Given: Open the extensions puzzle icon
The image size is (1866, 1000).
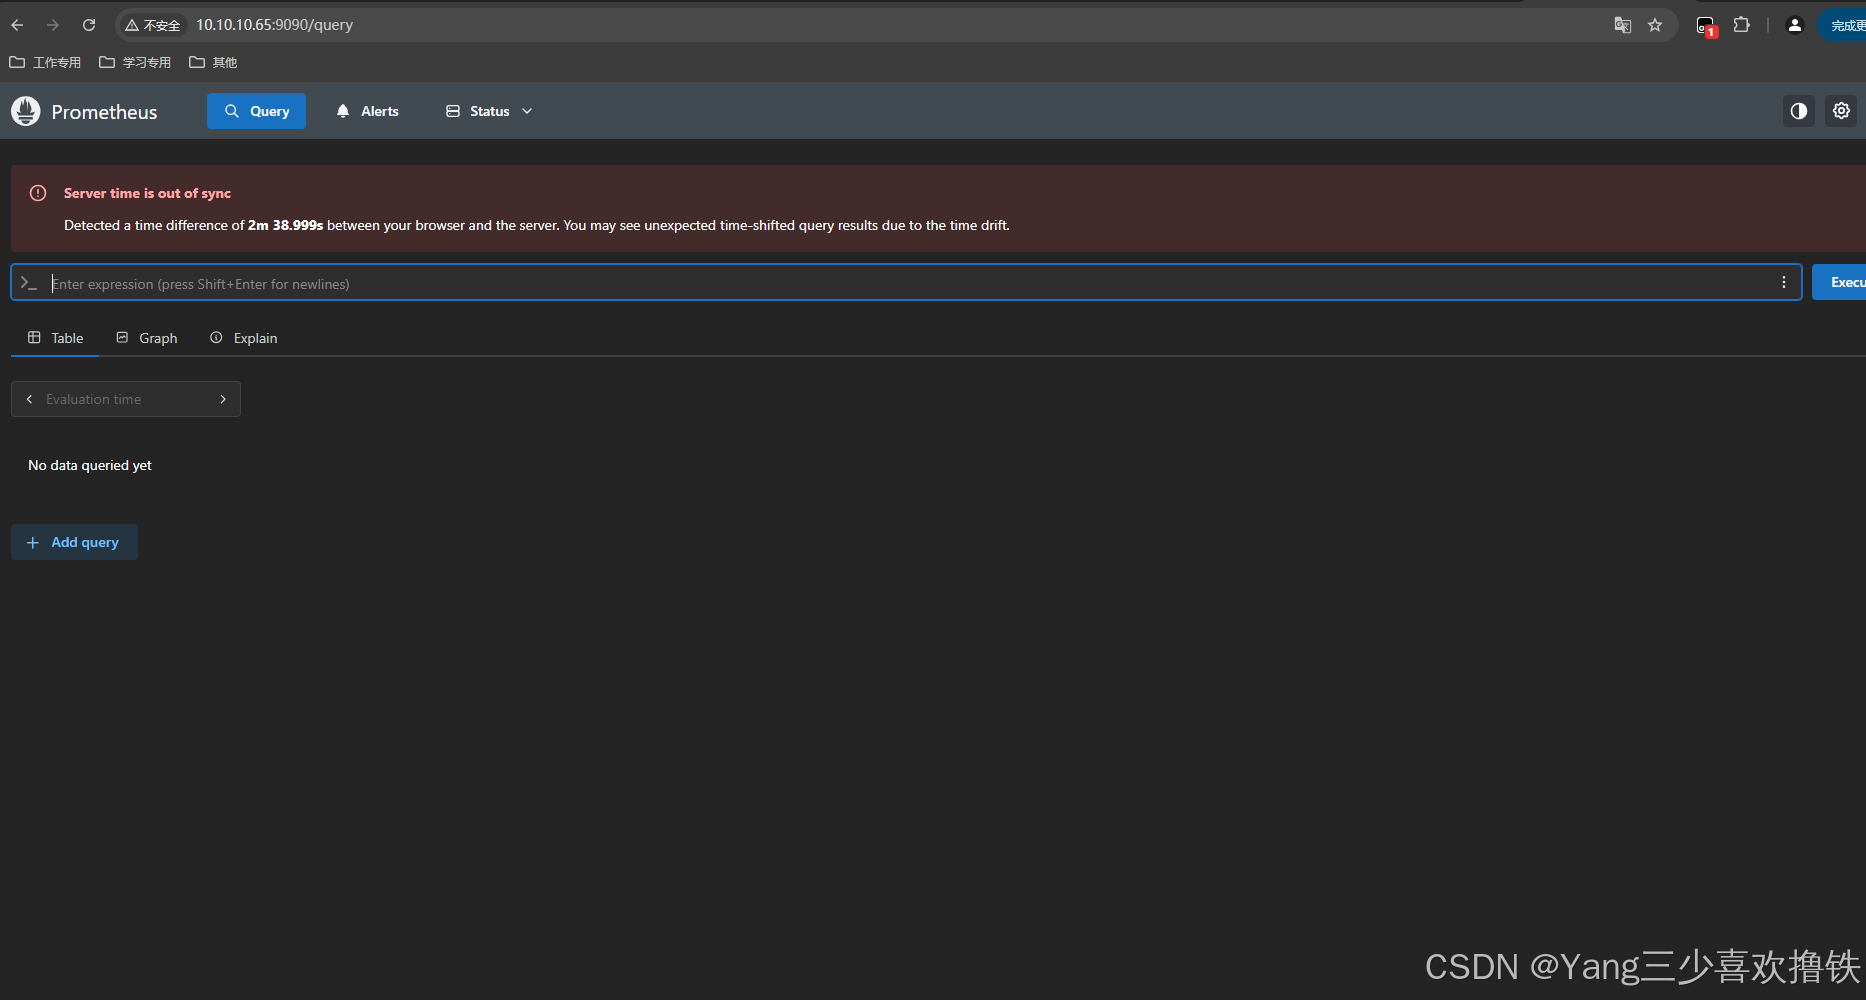Looking at the screenshot, I should click(1742, 25).
